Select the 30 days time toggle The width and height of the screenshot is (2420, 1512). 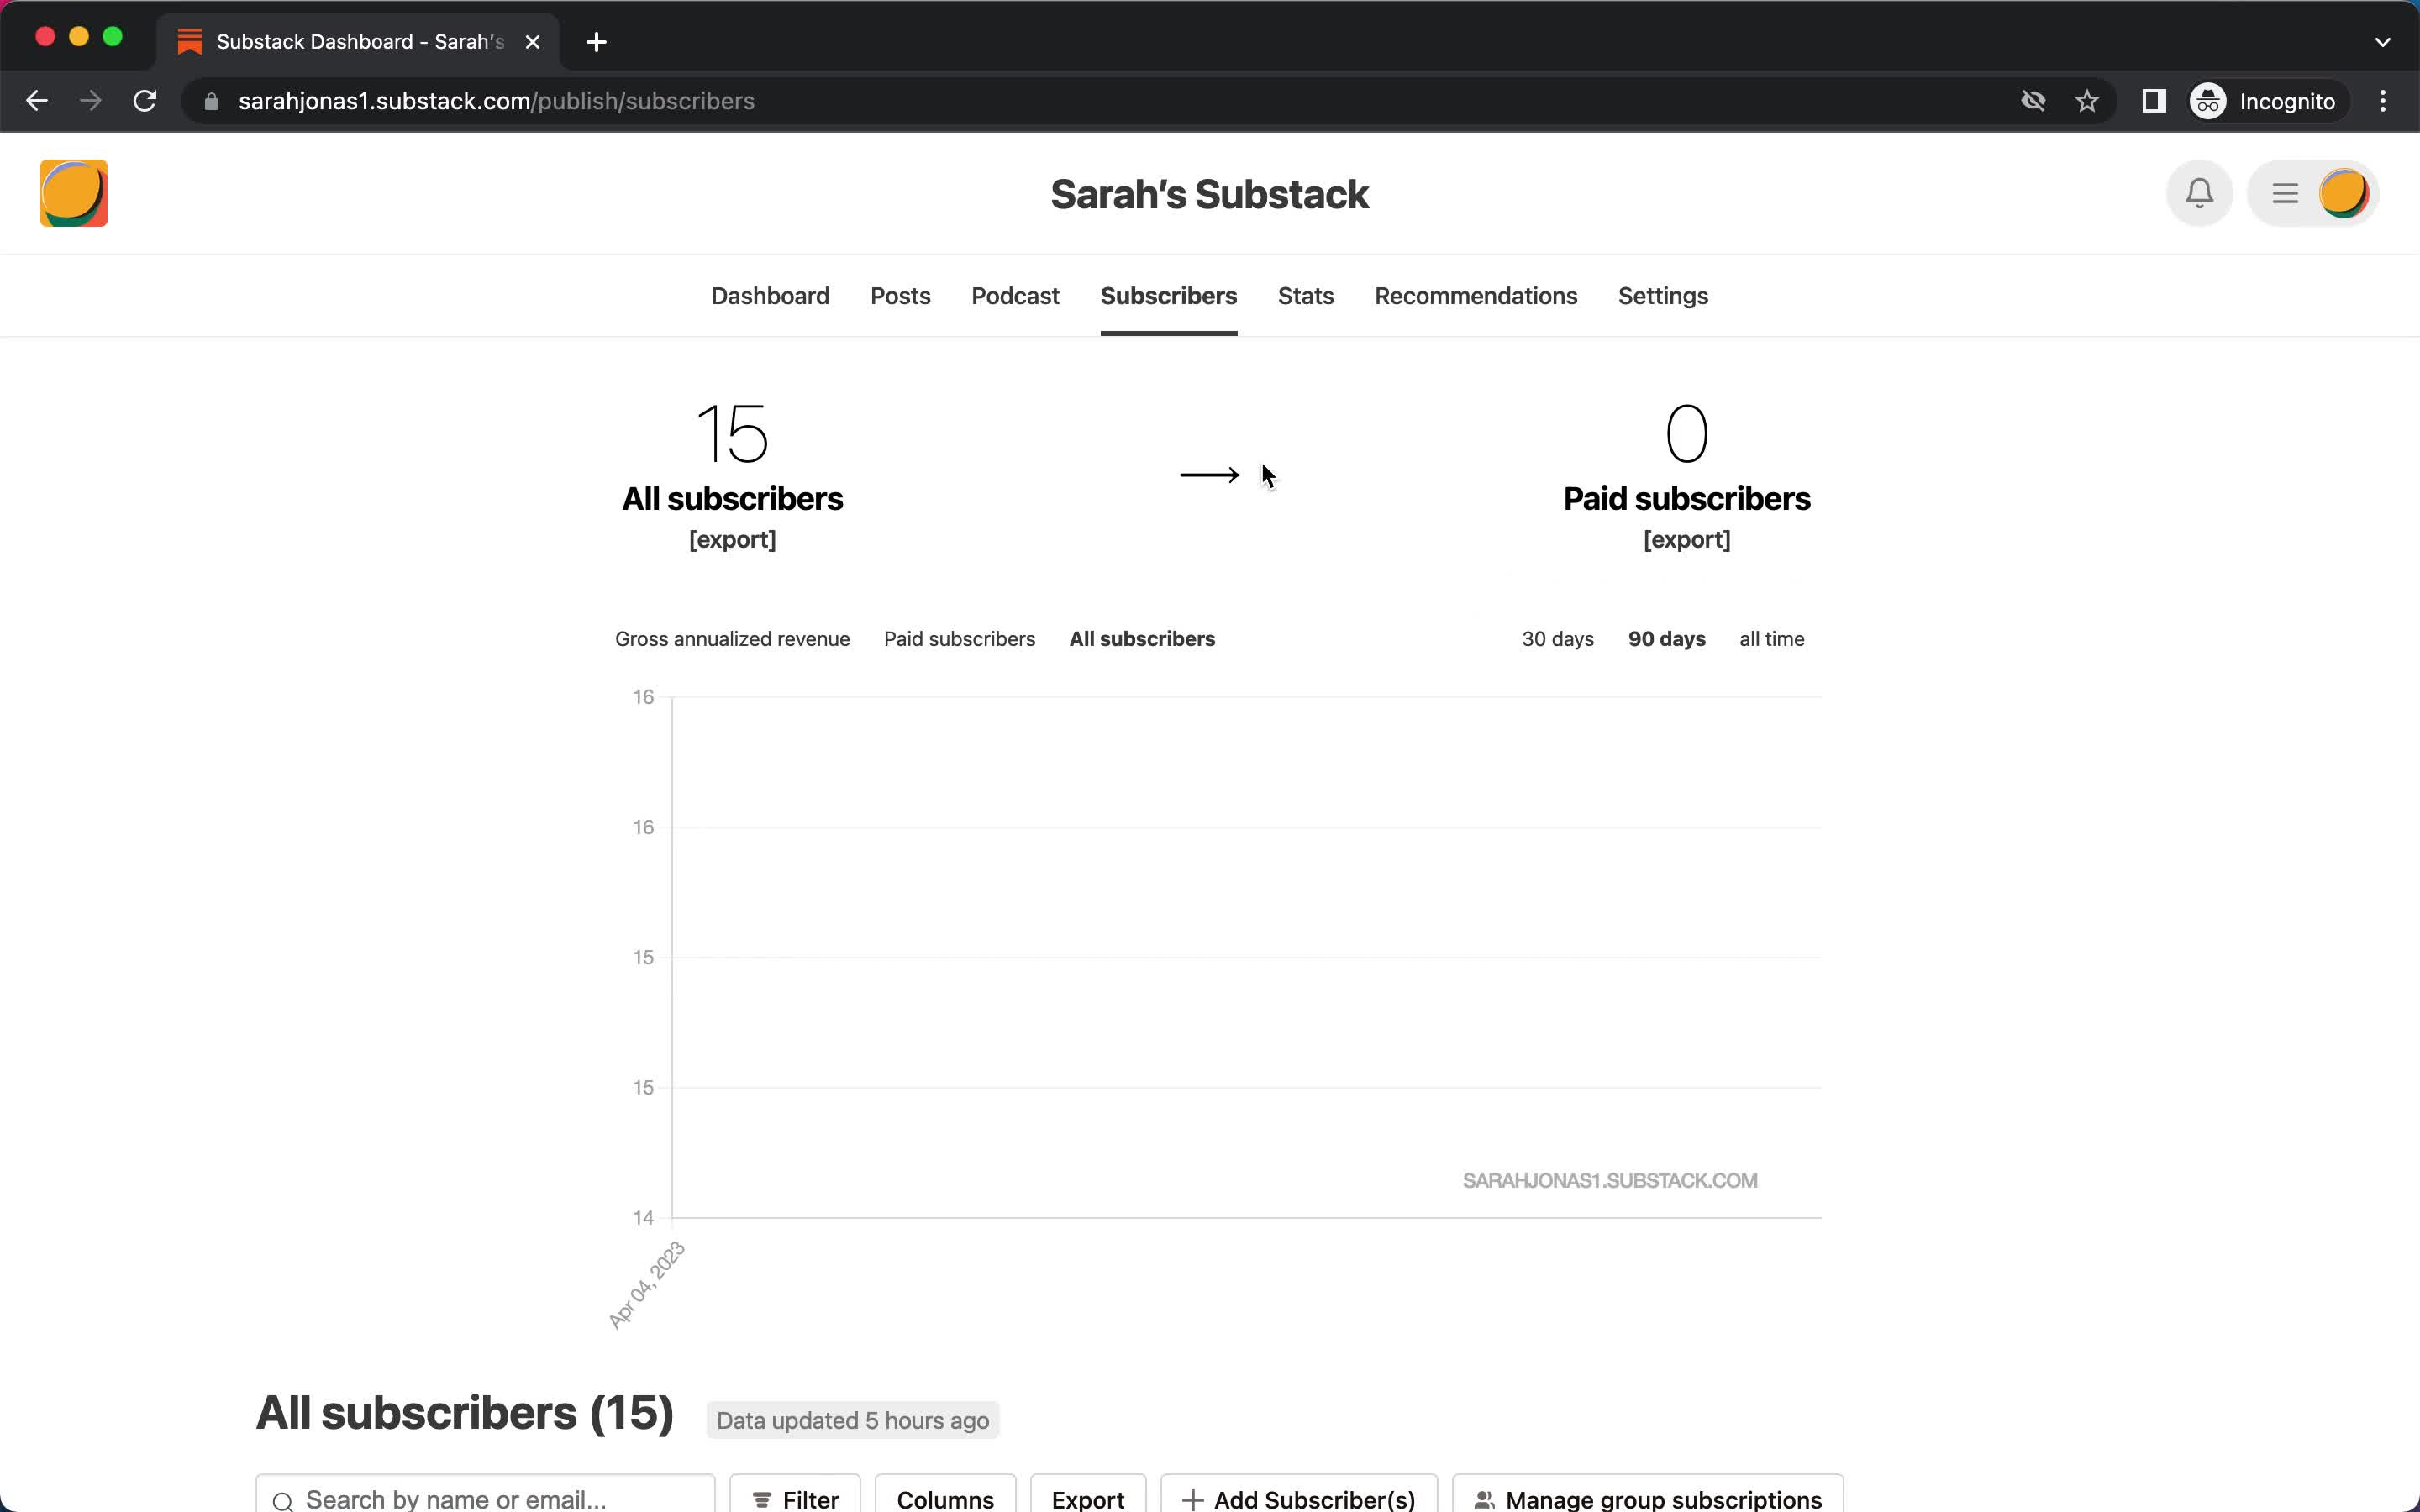(1558, 639)
